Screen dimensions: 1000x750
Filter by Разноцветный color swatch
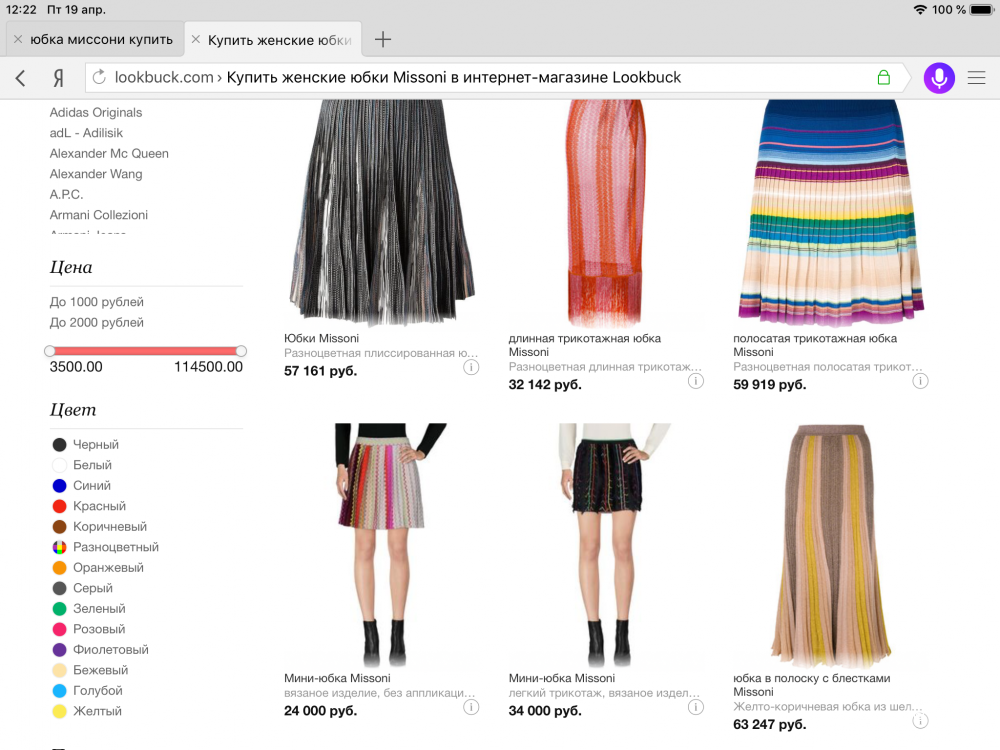pos(59,547)
